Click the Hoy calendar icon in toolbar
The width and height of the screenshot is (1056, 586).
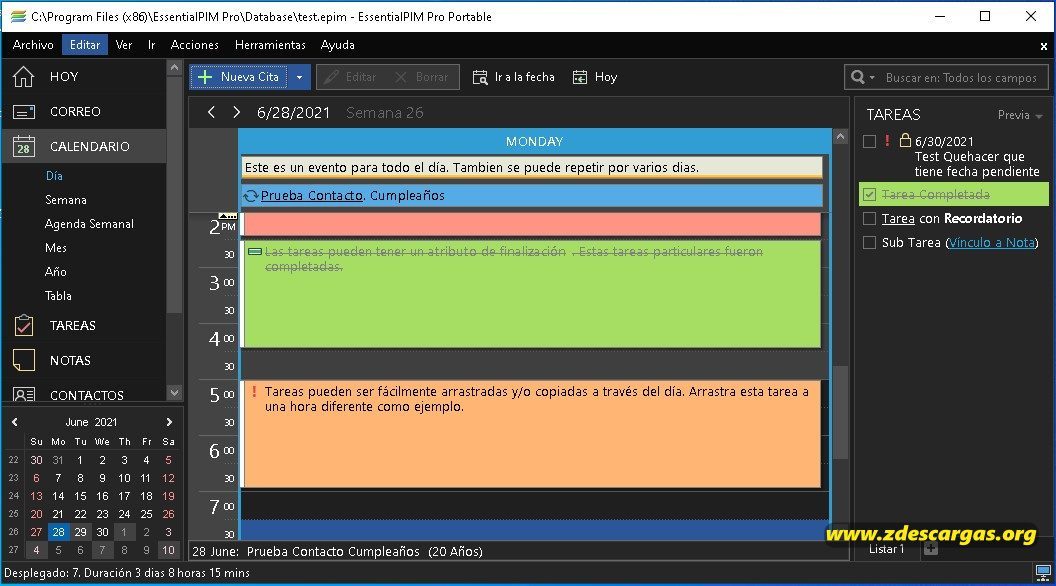(x=580, y=77)
